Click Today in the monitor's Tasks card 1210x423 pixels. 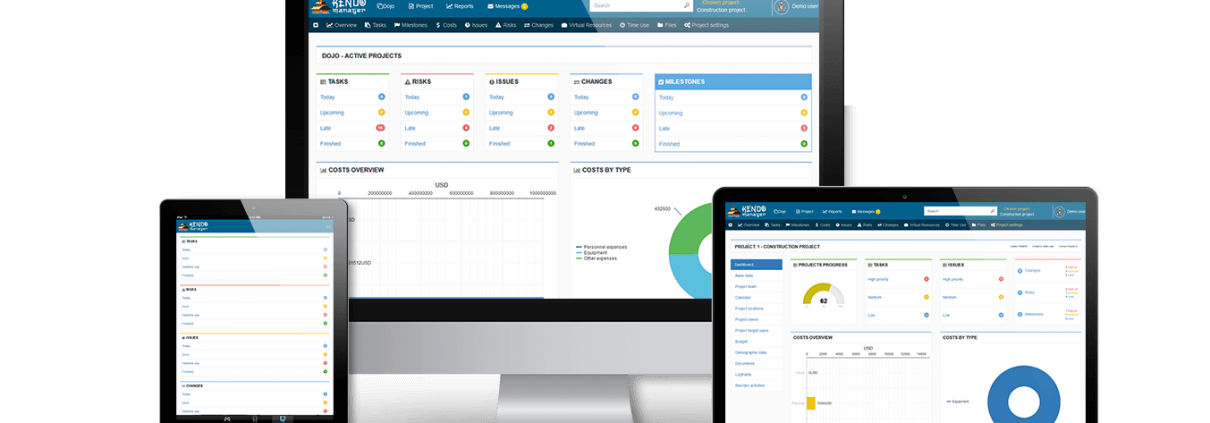(328, 97)
